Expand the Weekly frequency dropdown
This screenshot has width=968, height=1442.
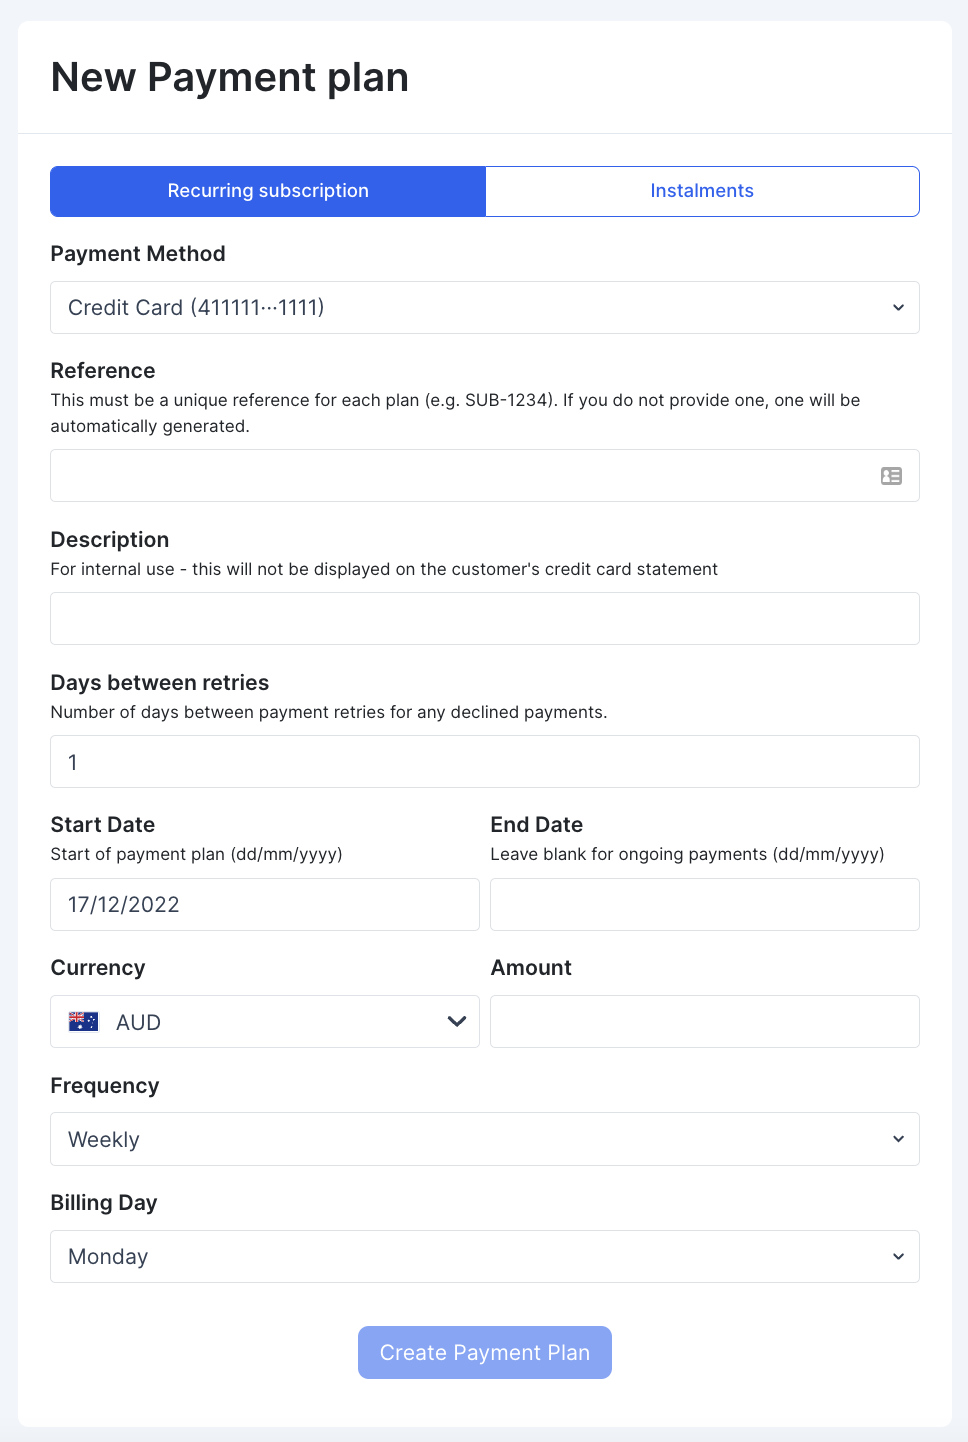pos(485,1139)
